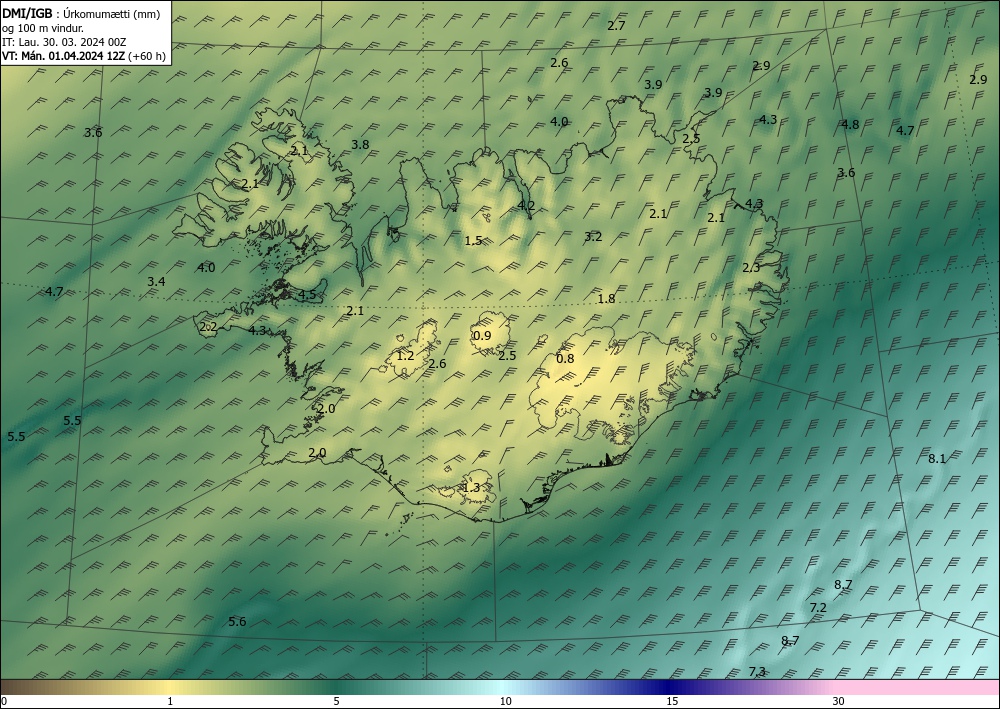Click the glacier value 0.9
This screenshot has width=1000, height=709.
pos(482,336)
